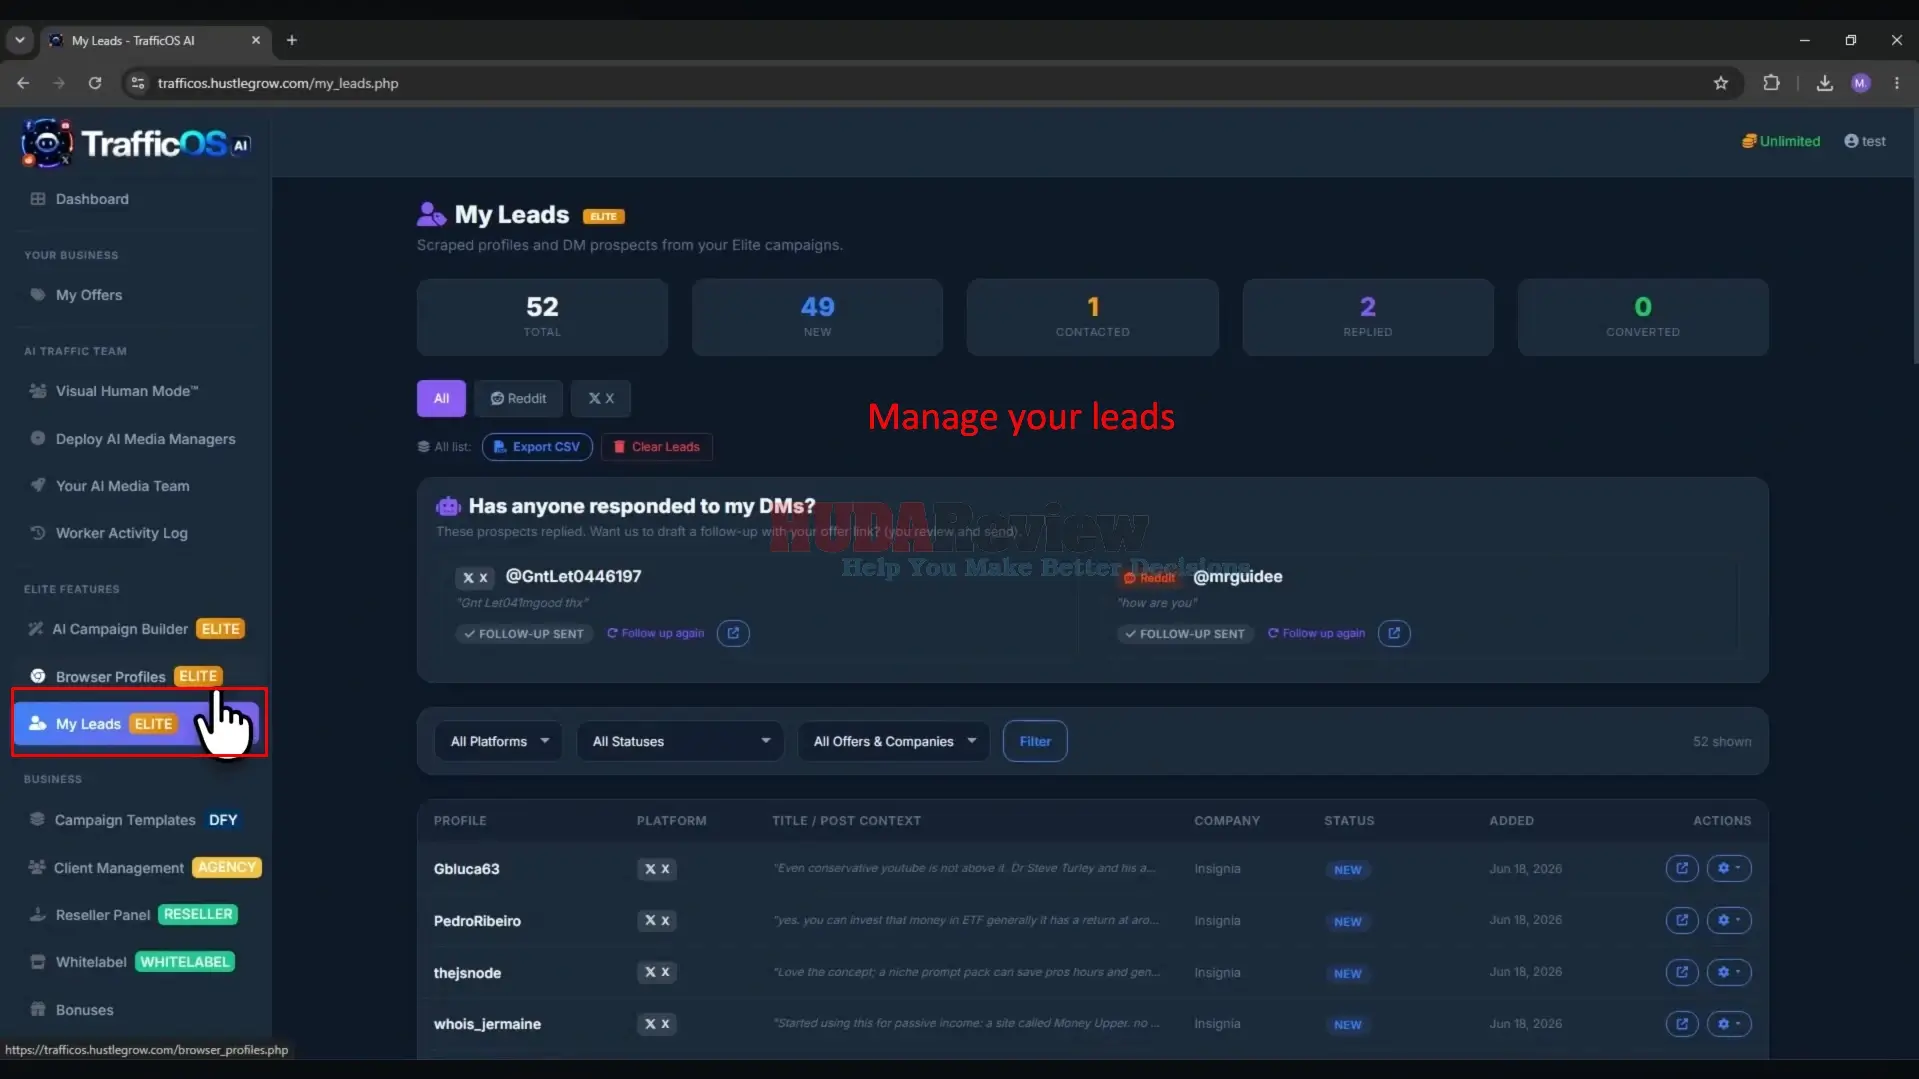Click whois_jermaine profile name
1919x1079 pixels.
(487, 1024)
